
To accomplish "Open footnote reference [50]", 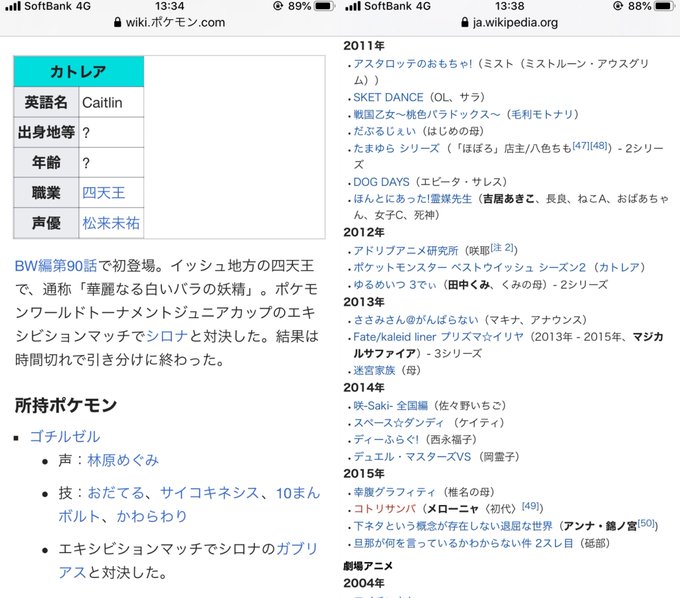I will [646, 523].
